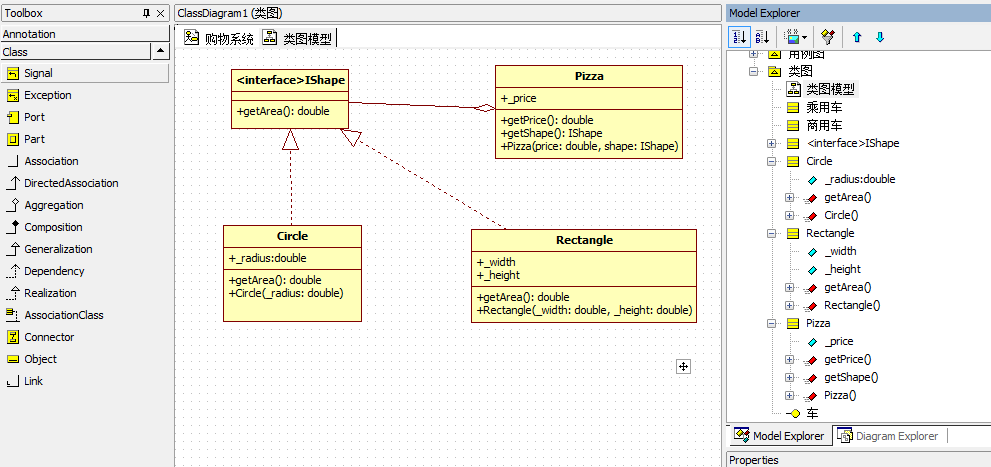
Task: Select 车 interface node in tree
Action: [x=812, y=414]
